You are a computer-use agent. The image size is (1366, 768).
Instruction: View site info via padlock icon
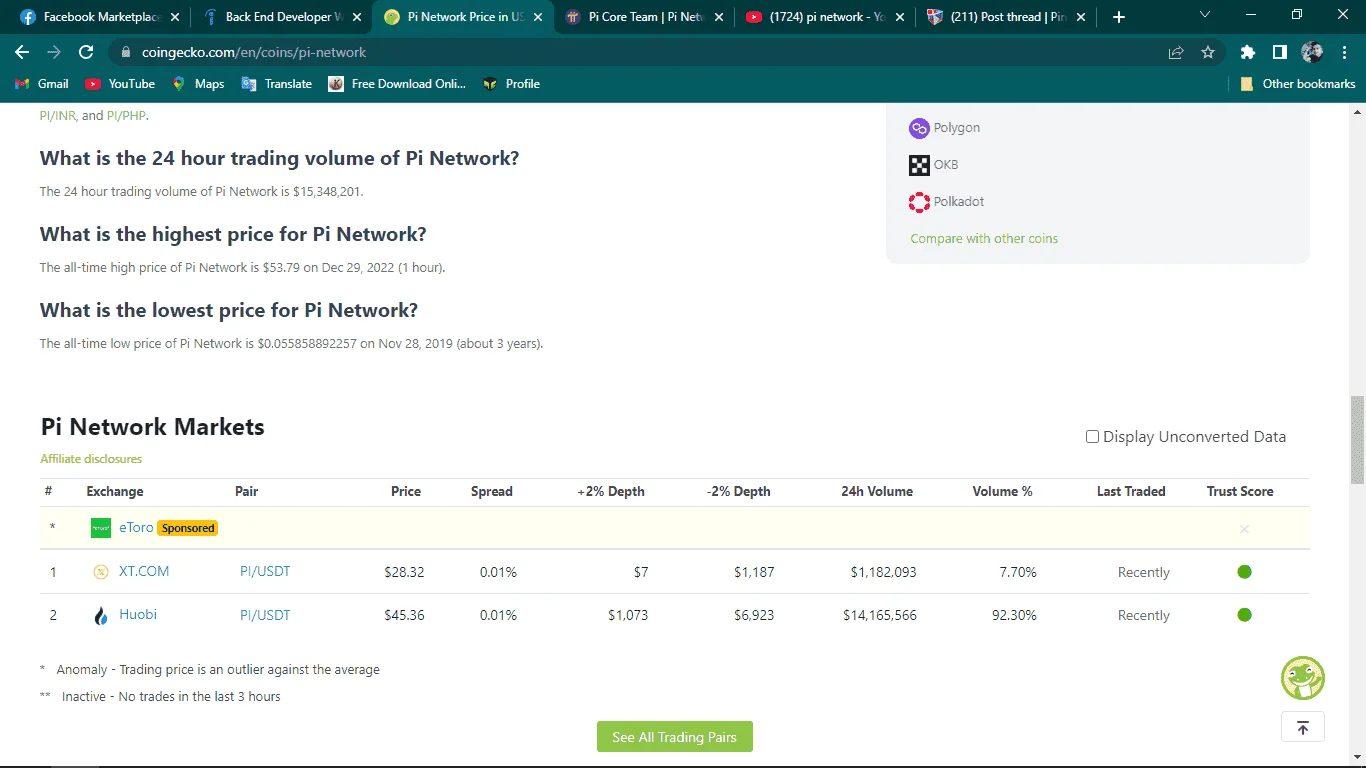(125, 52)
